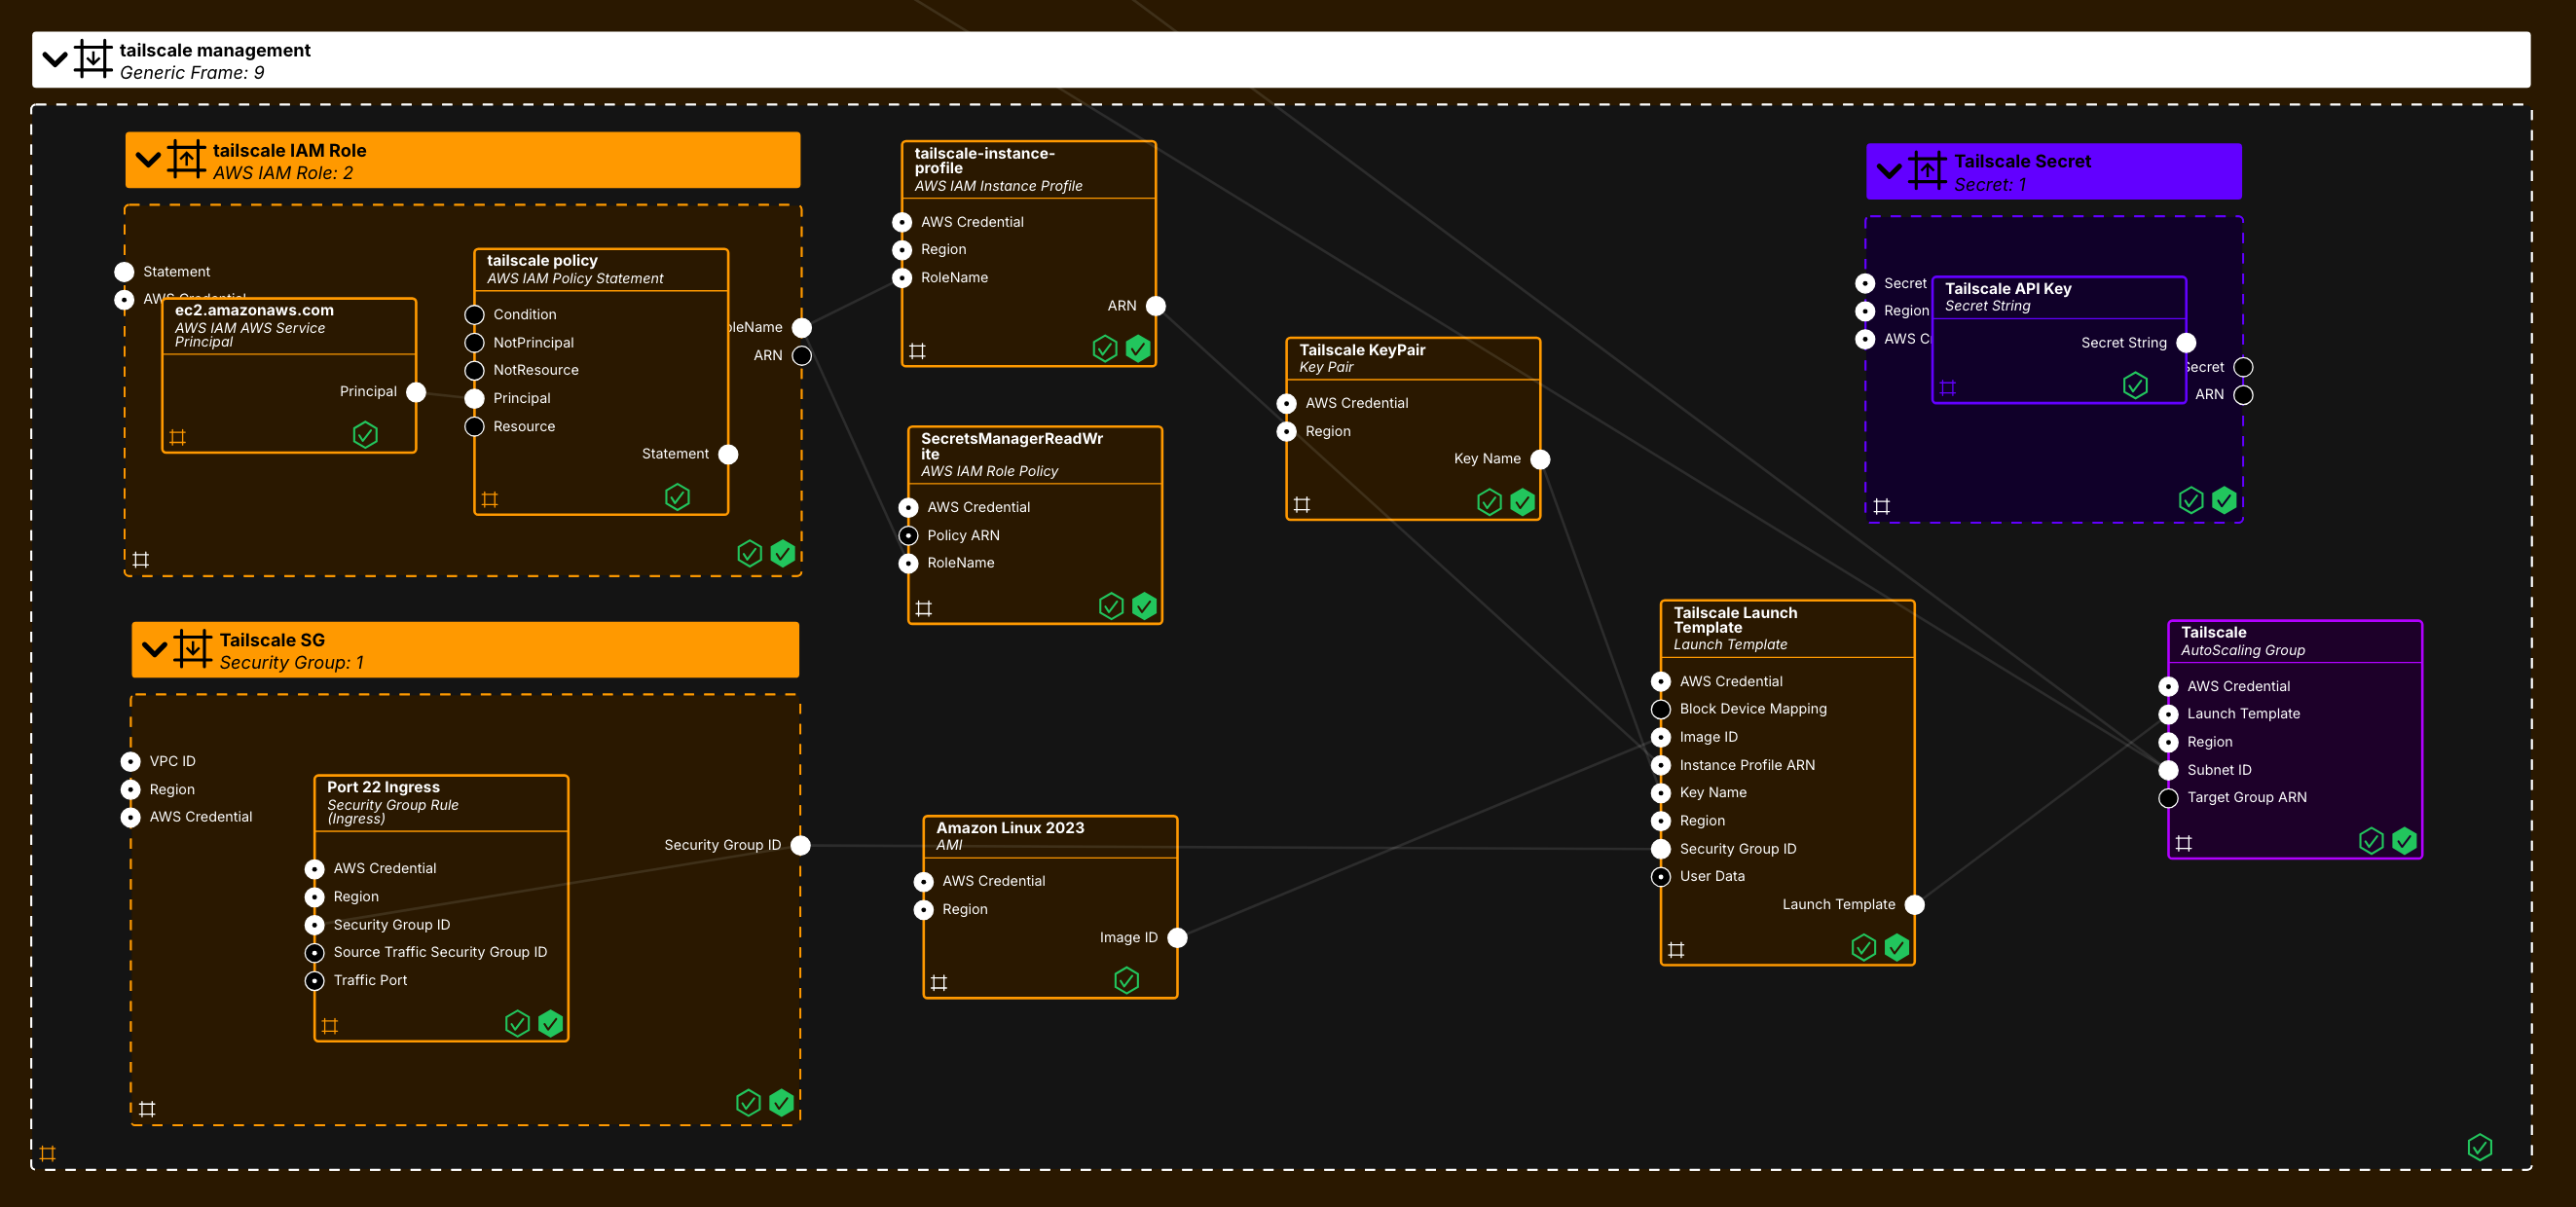2576x1207 pixels.
Task: Click Principal output socket on ec2.amazonaws.com
Action: 417,392
